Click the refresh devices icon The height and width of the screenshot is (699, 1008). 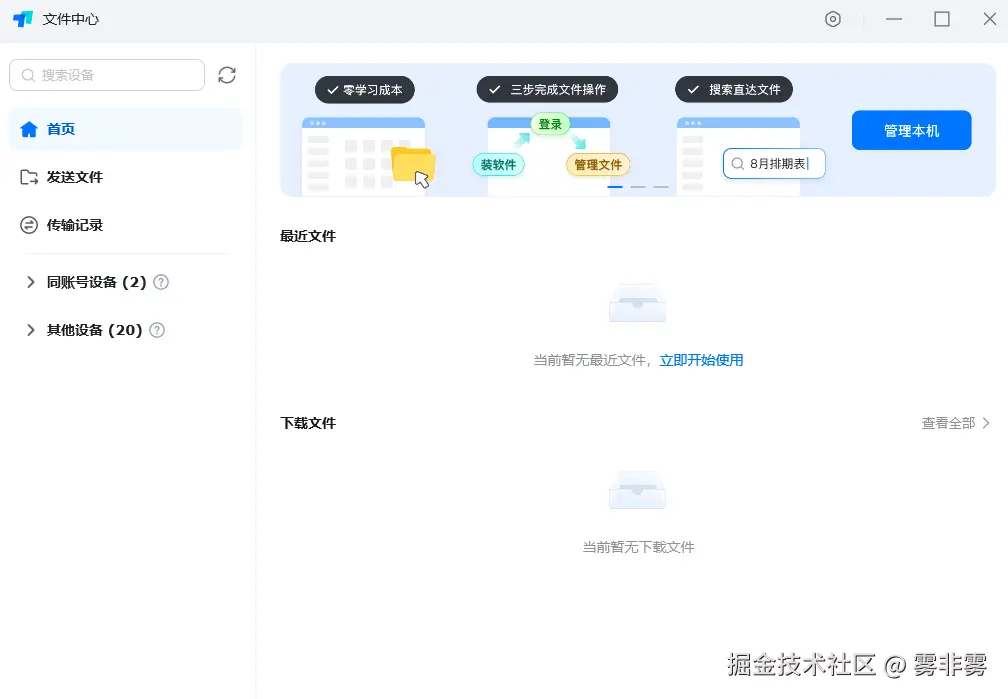[x=227, y=75]
